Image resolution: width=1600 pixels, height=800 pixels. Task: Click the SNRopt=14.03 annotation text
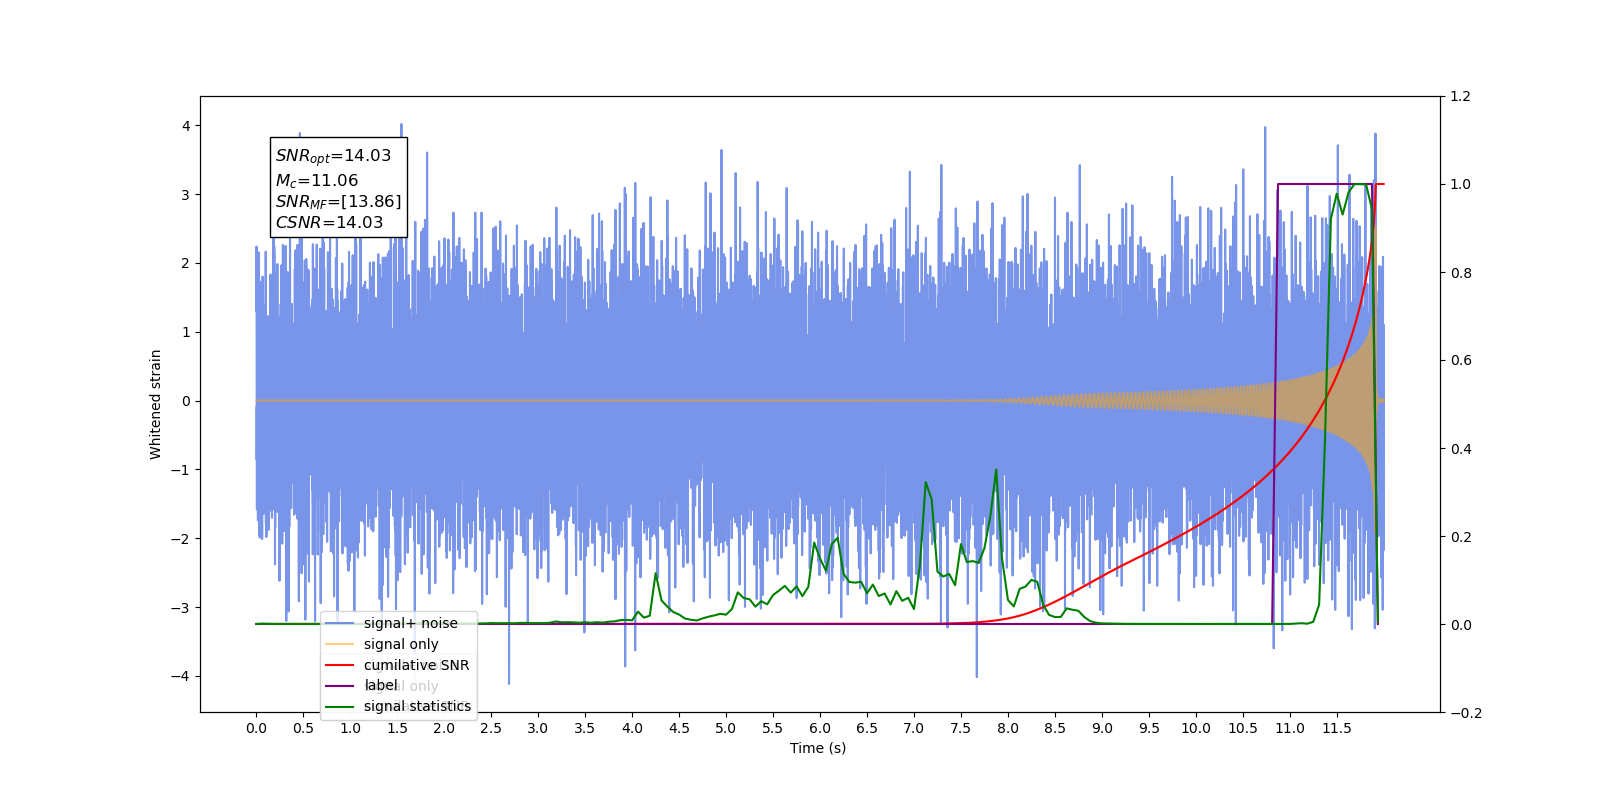333,156
